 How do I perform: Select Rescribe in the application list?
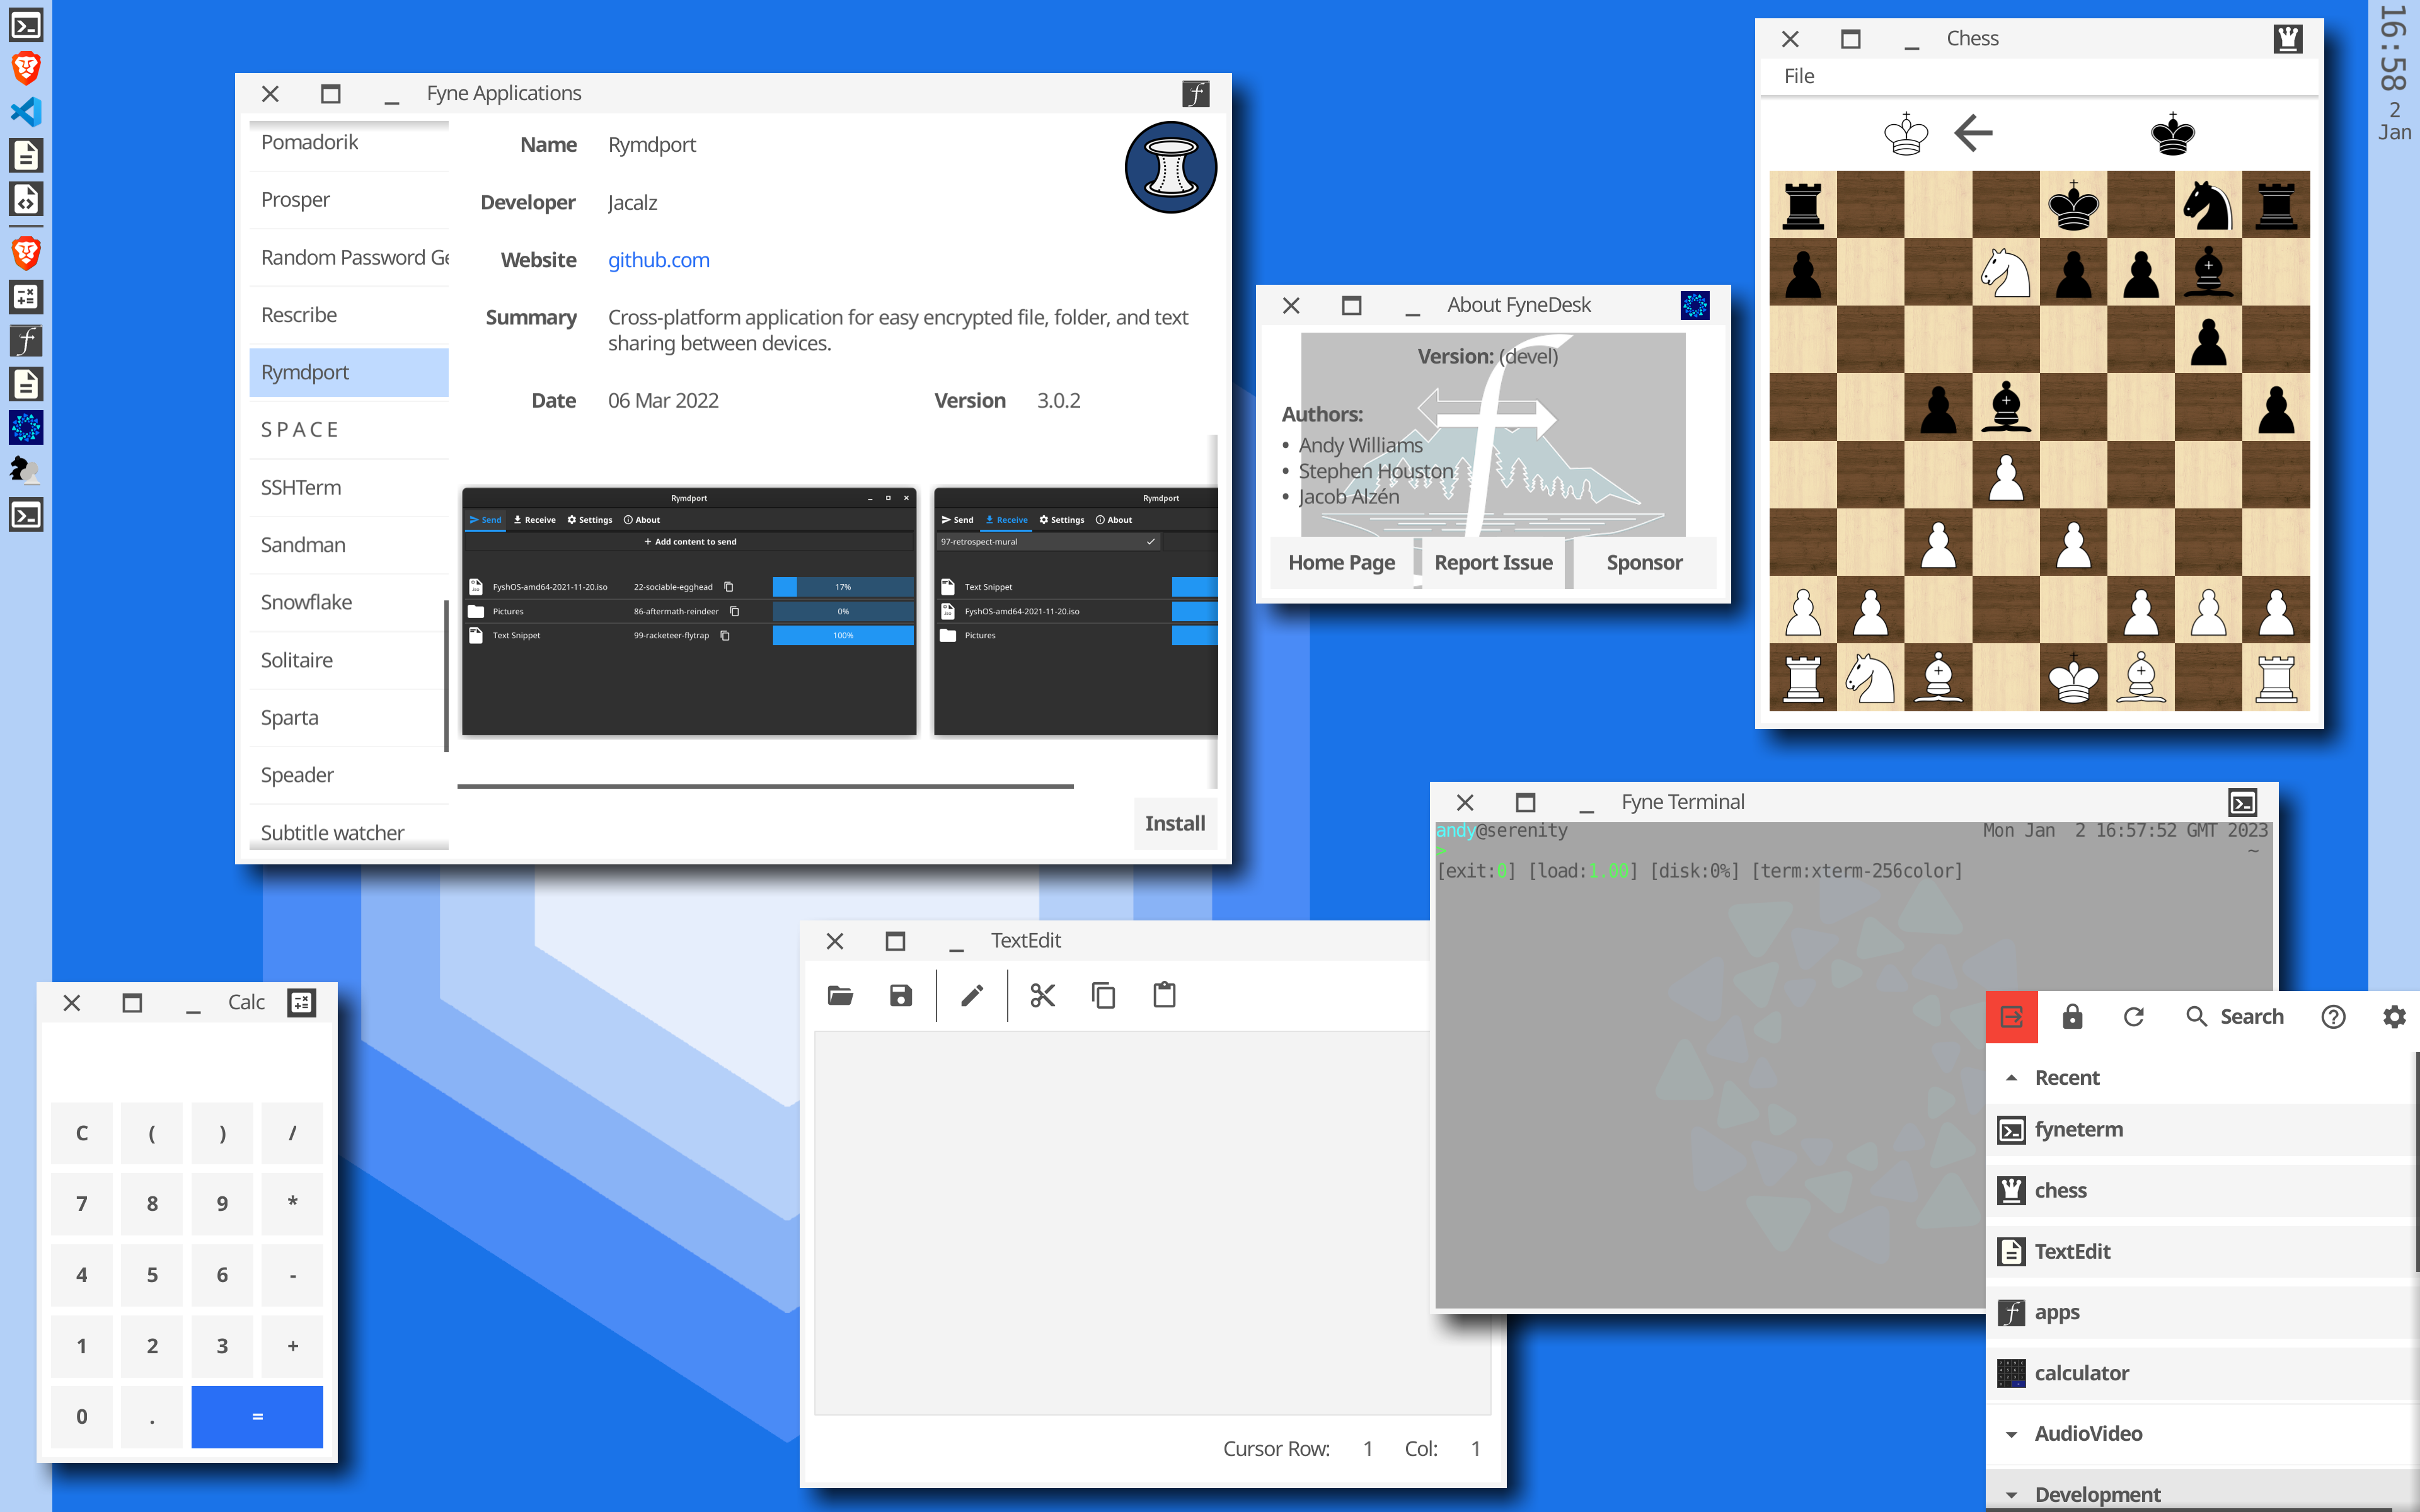pyautogui.click(x=348, y=315)
